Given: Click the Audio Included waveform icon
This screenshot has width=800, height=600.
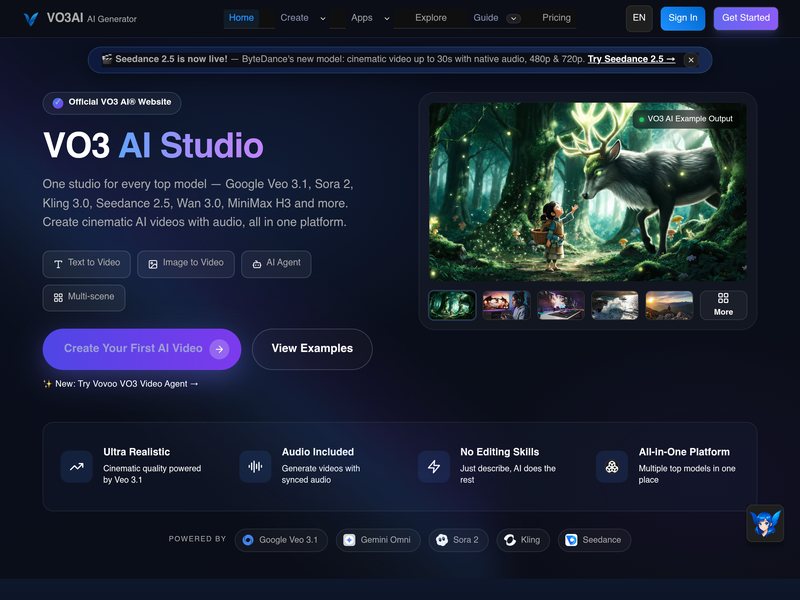Looking at the screenshot, I should [255, 466].
